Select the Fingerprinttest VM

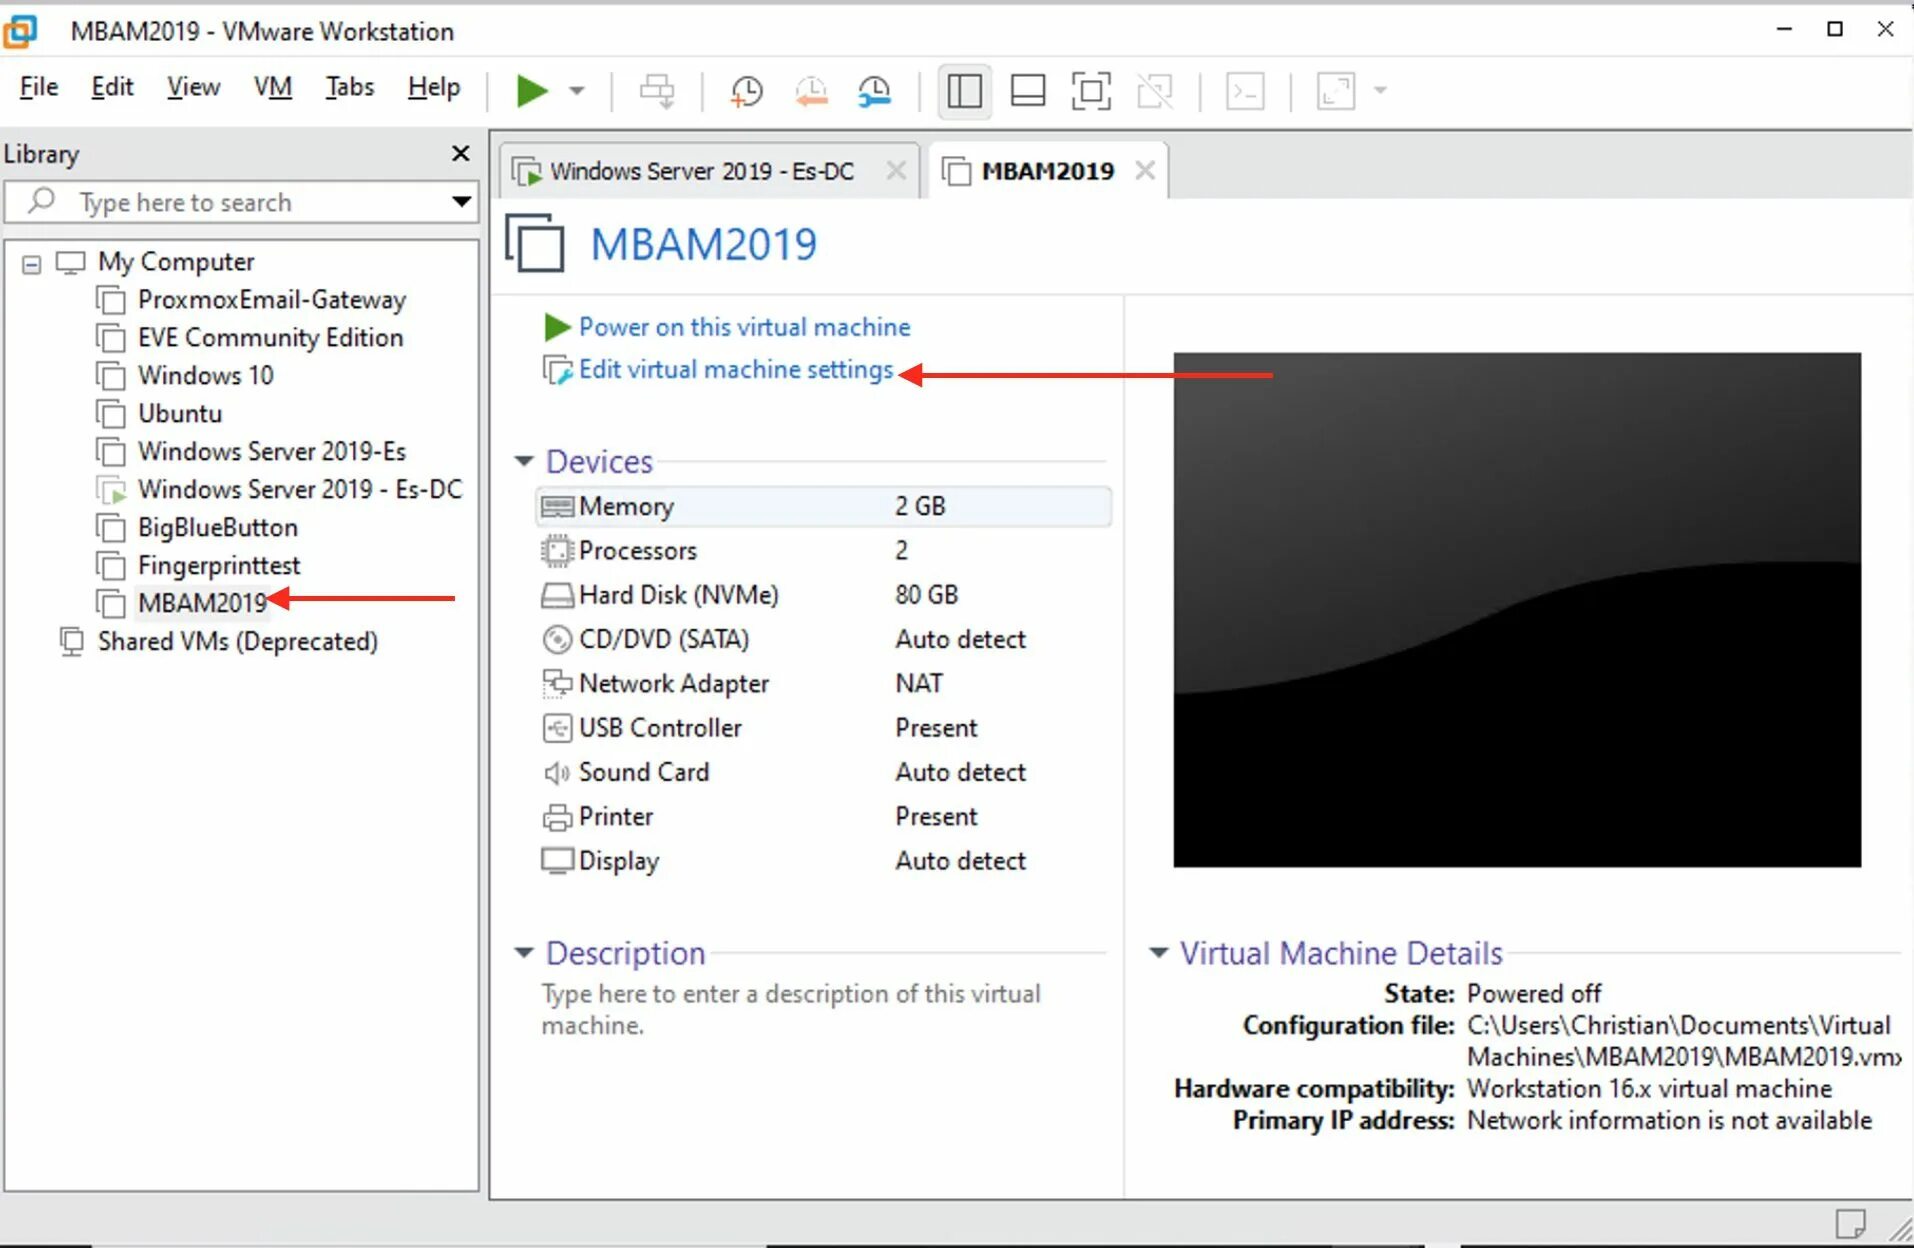219,566
